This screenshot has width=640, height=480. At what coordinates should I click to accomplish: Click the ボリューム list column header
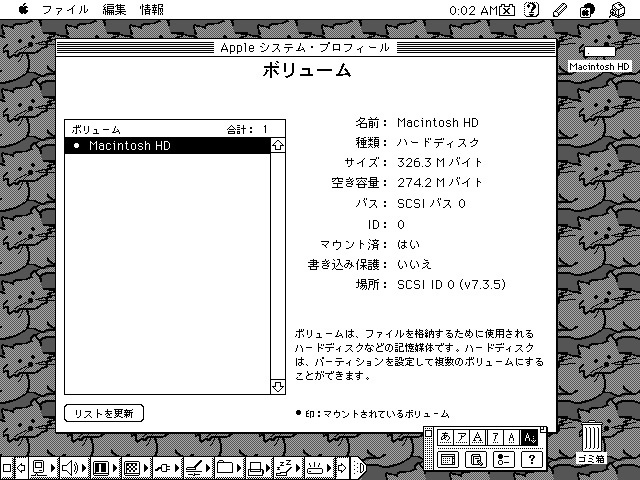point(96,130)
